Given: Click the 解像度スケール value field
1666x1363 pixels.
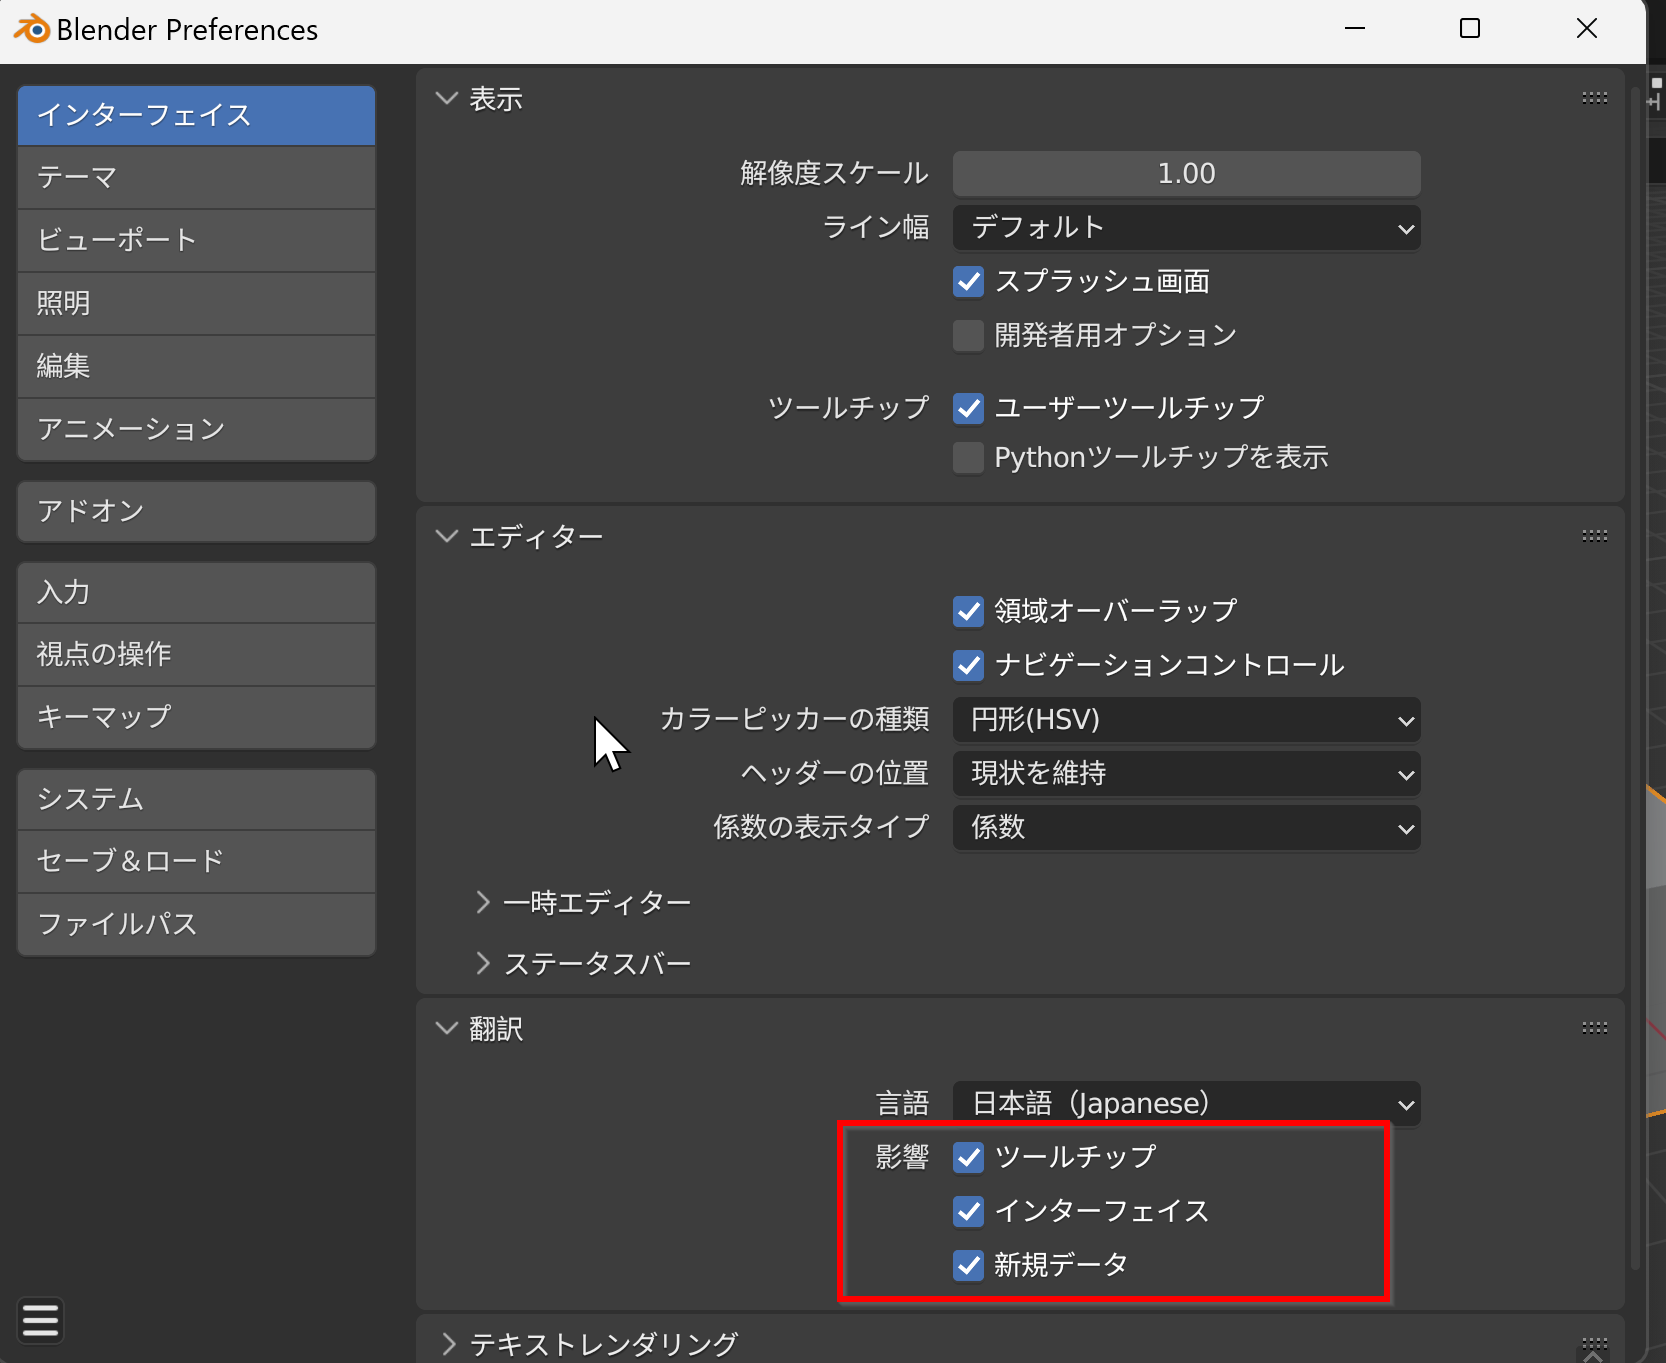Looking at the screenshot, I should [x=1186, y=174].
